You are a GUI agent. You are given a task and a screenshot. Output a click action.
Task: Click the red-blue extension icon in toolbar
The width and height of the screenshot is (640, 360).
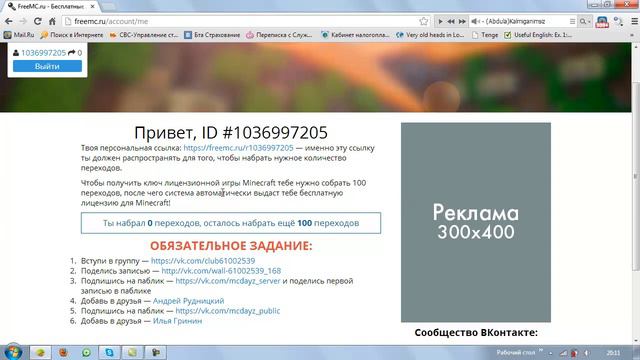click(602, 22)
